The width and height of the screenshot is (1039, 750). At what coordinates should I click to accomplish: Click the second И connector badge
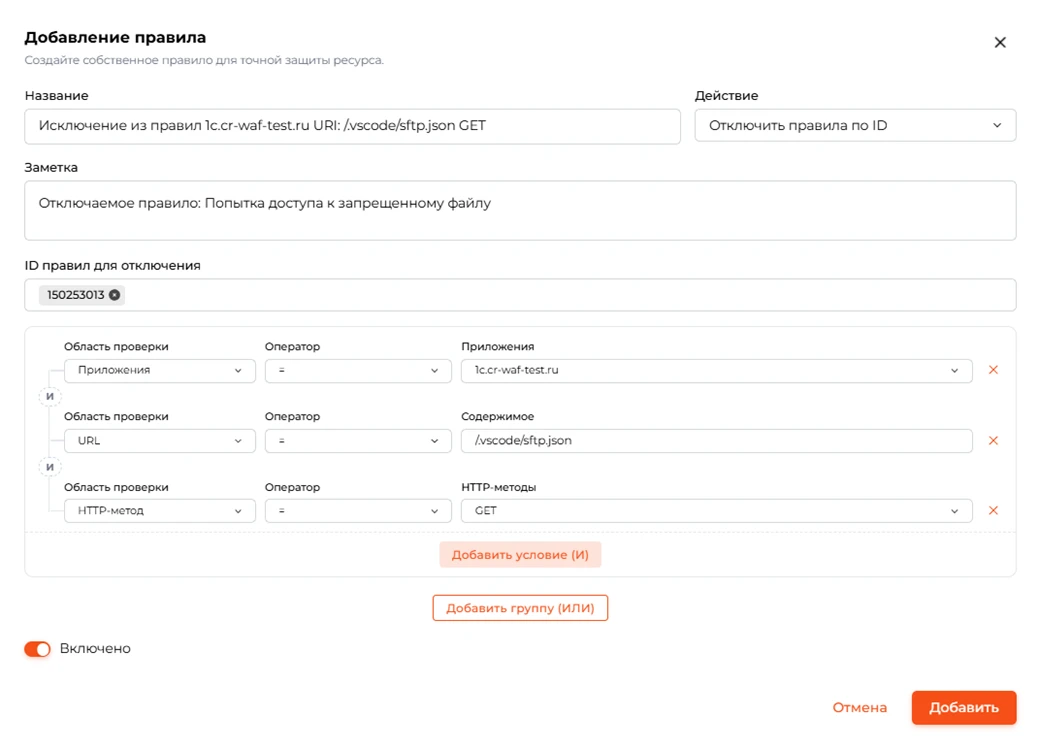click(50, 467)
